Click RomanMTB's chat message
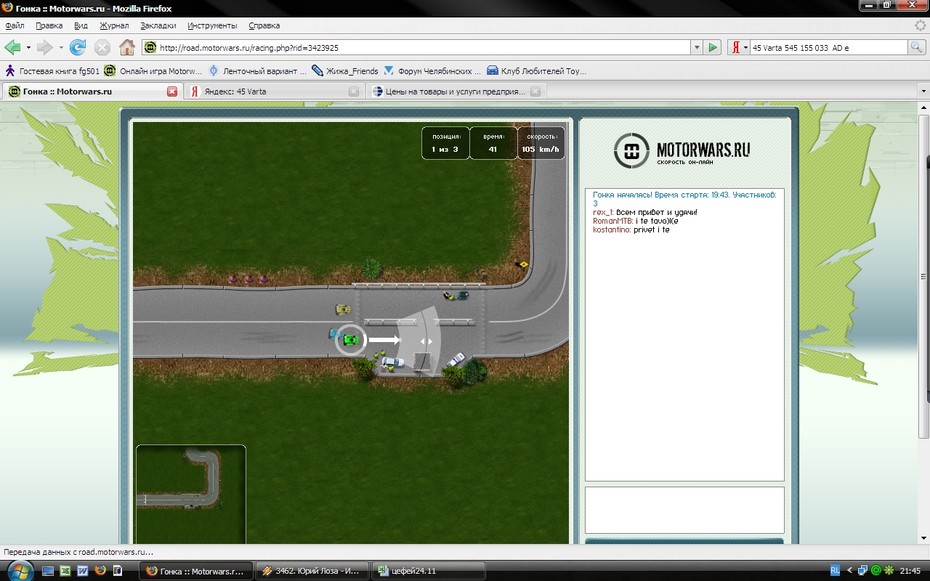Viewport: 930px width, 581px height. click(635, 221)
